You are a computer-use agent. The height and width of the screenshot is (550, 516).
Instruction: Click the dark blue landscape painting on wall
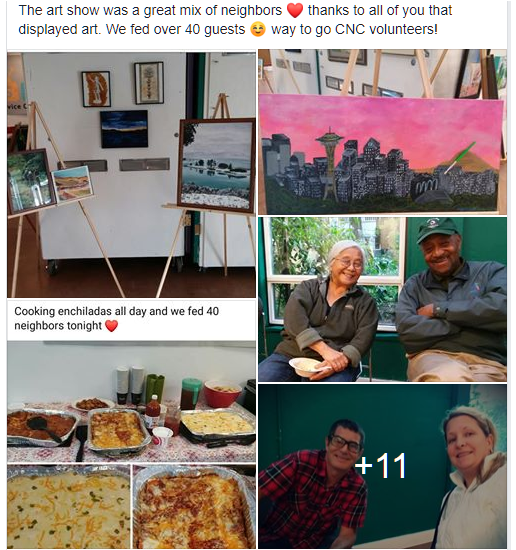124,129
